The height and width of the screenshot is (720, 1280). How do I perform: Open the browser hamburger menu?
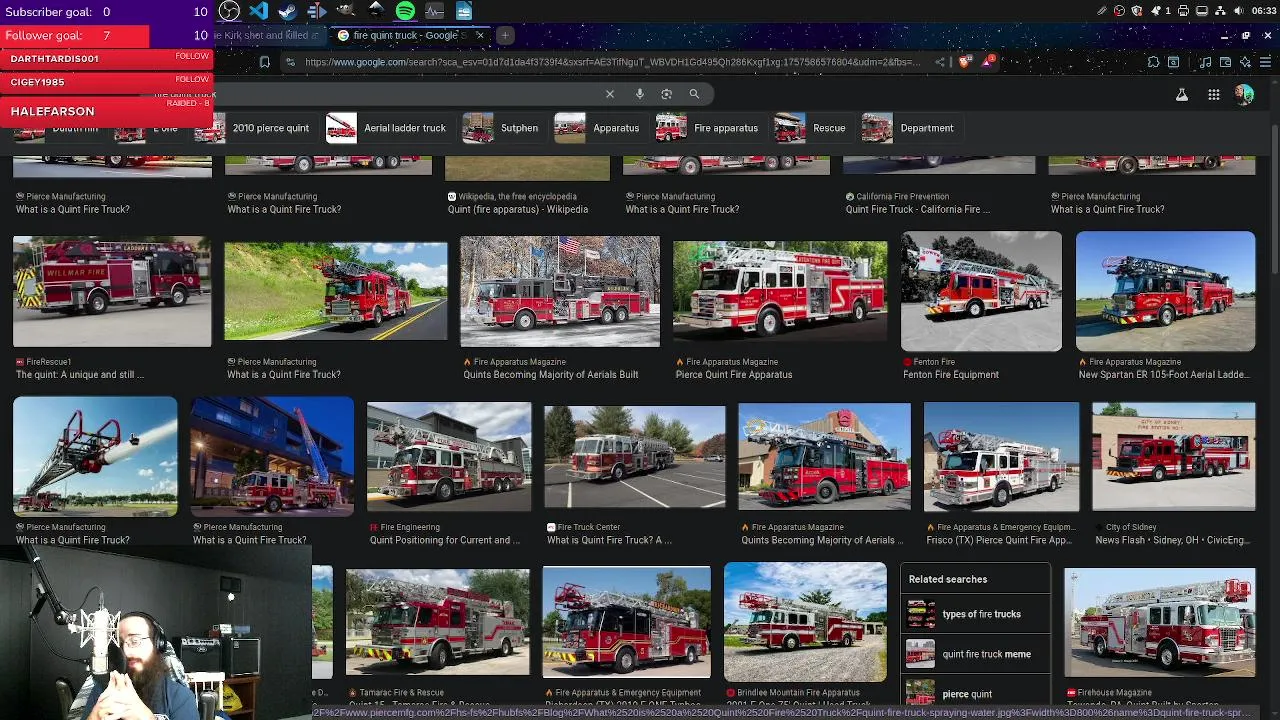(x=1265, y=62)
